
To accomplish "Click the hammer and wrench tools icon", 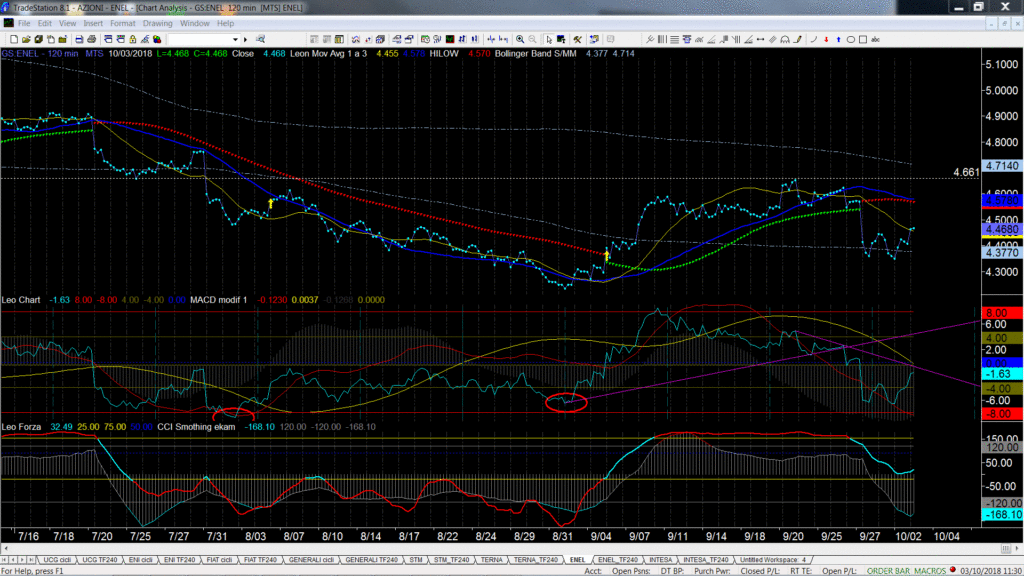I will coord(577,39).
